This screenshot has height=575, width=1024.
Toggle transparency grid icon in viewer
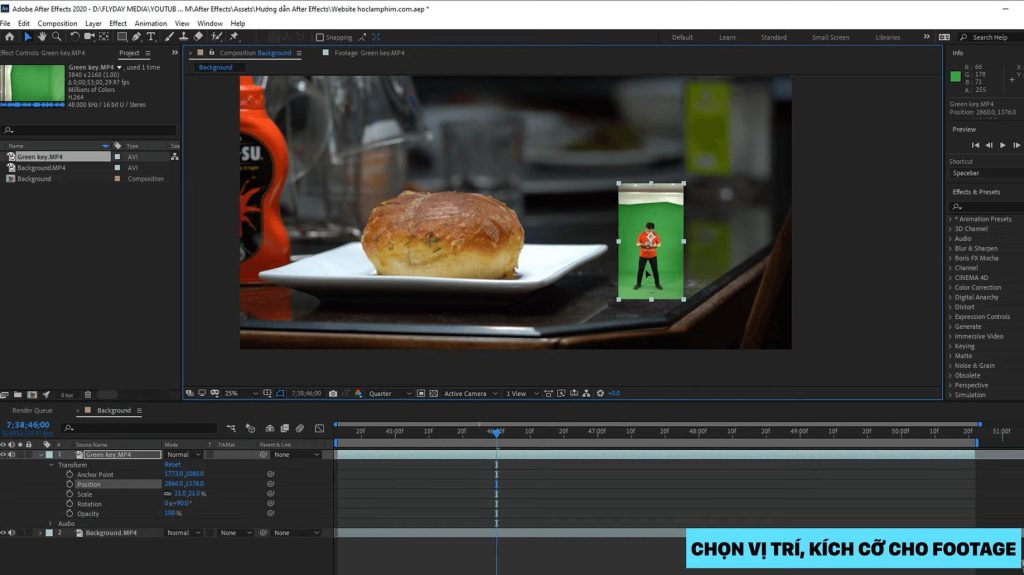click(434, 393)
